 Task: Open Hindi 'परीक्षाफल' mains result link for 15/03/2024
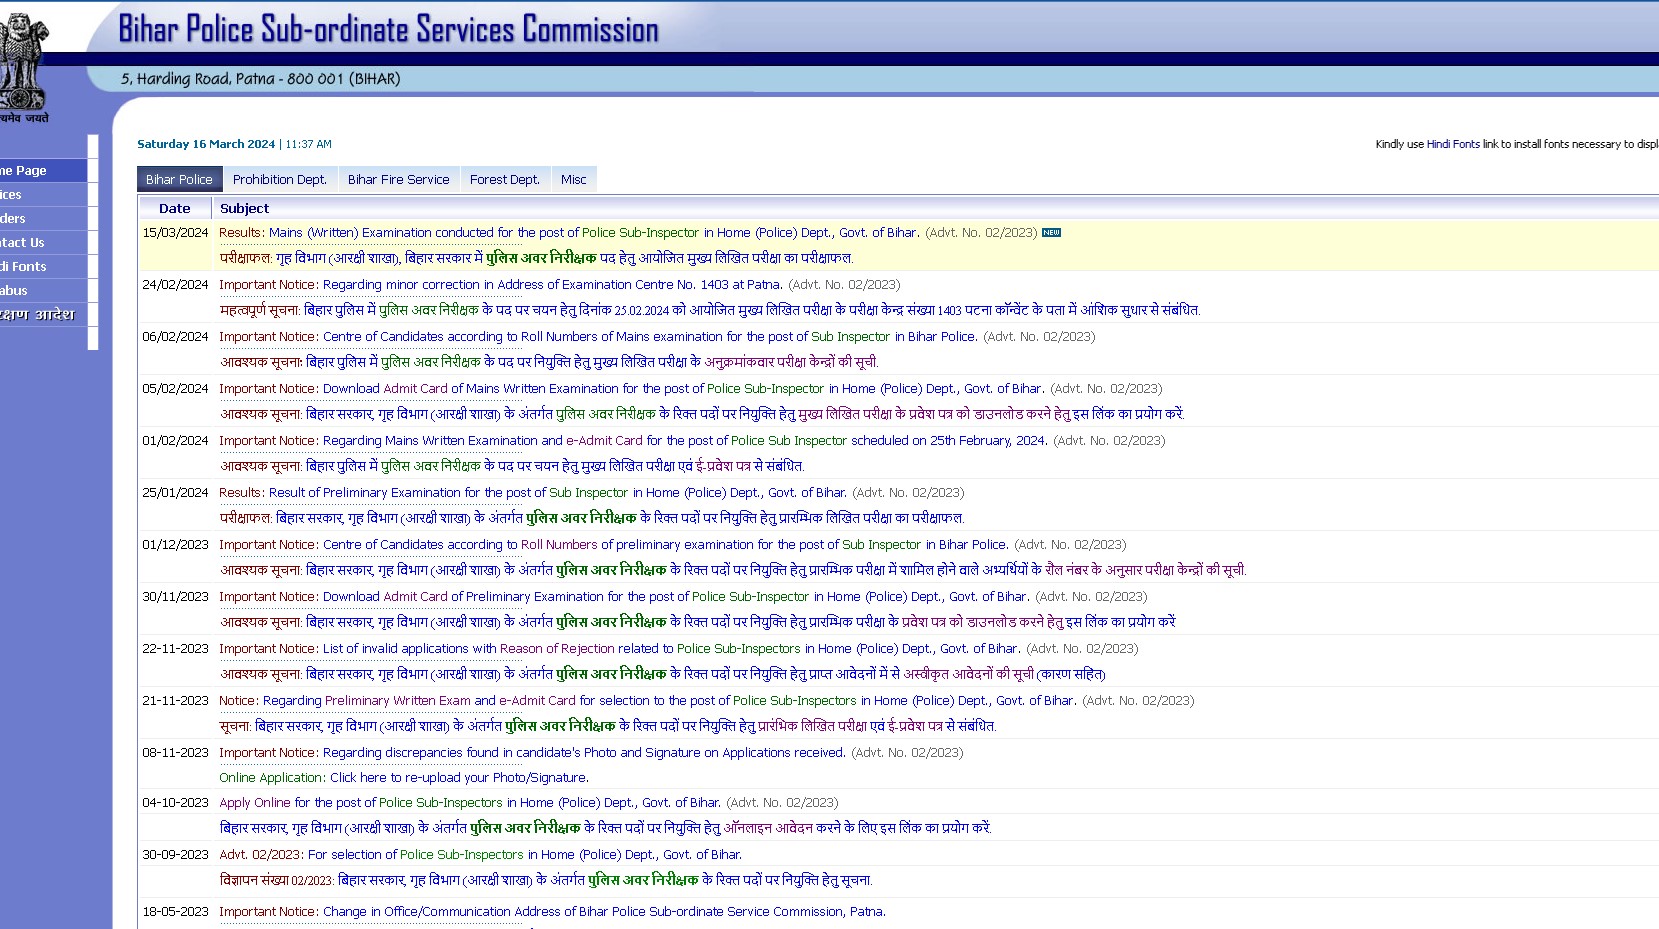coord(536,258)
